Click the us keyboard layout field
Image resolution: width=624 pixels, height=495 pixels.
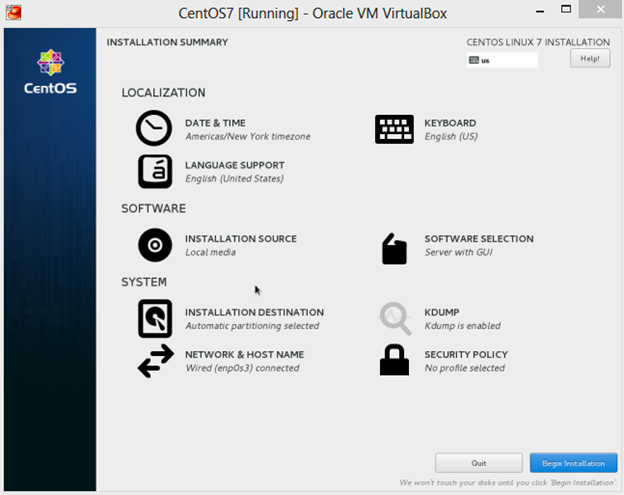click(x=502, y=60)
